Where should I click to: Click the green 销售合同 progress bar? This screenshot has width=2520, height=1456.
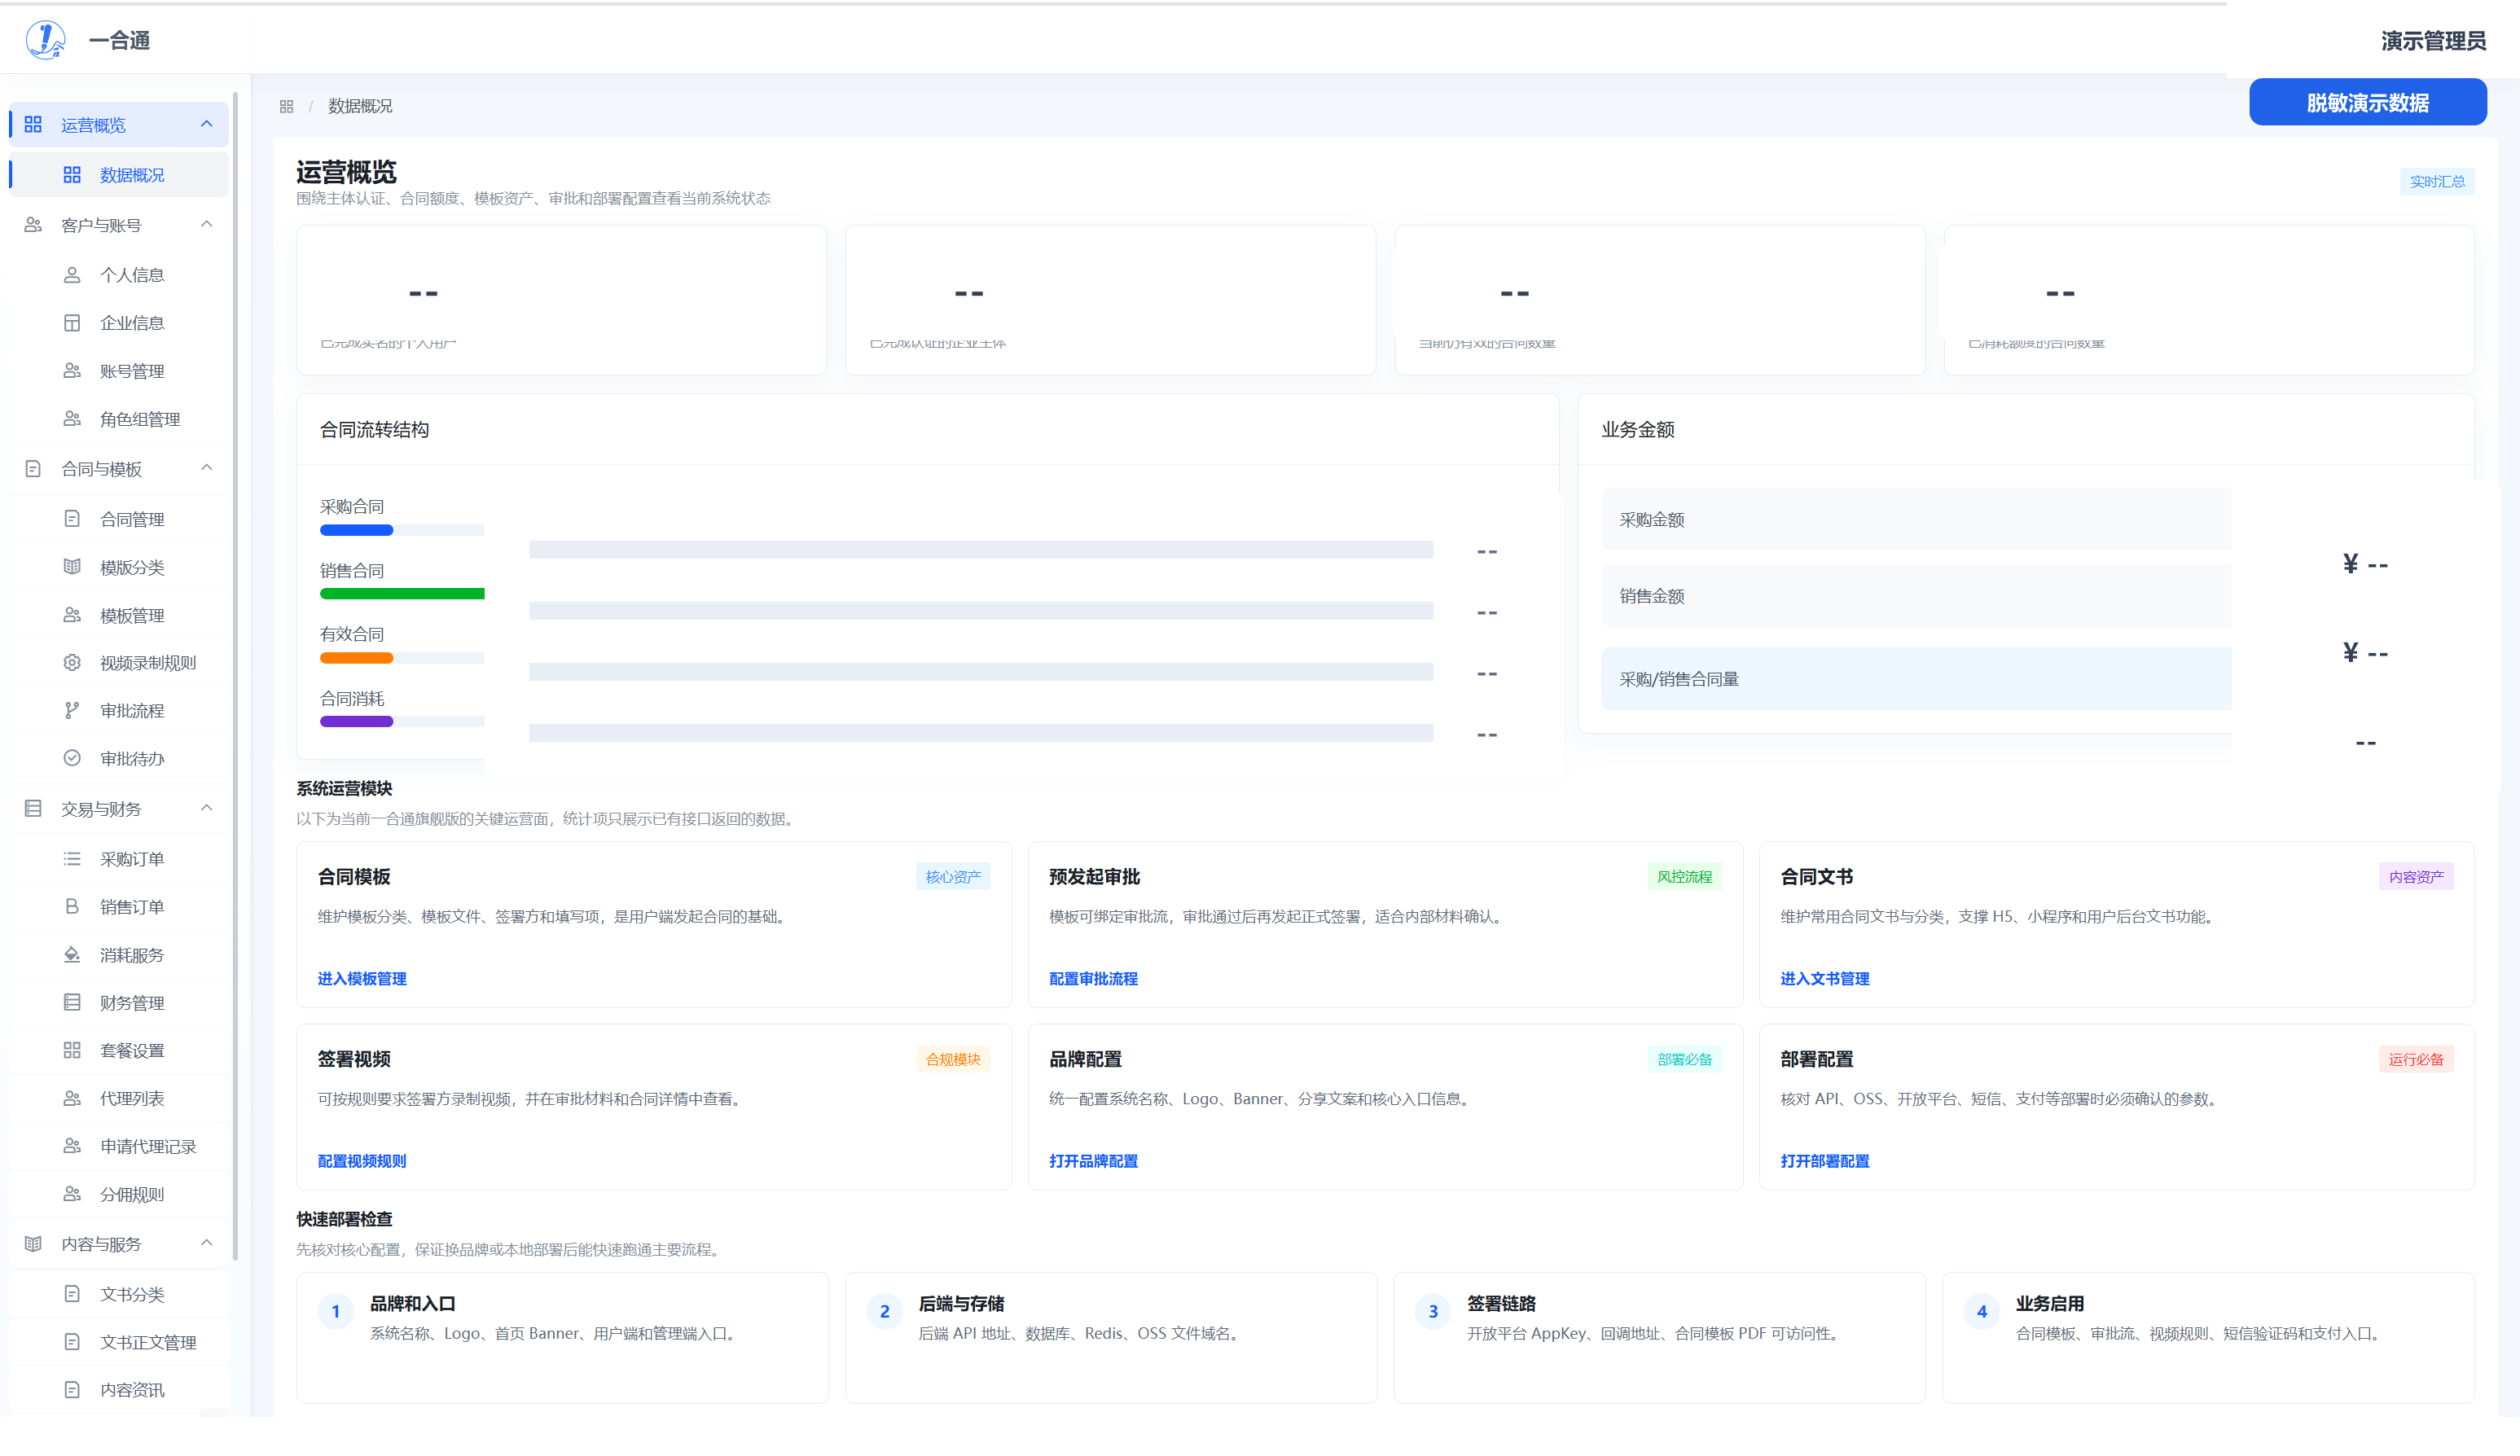[402, 594]
